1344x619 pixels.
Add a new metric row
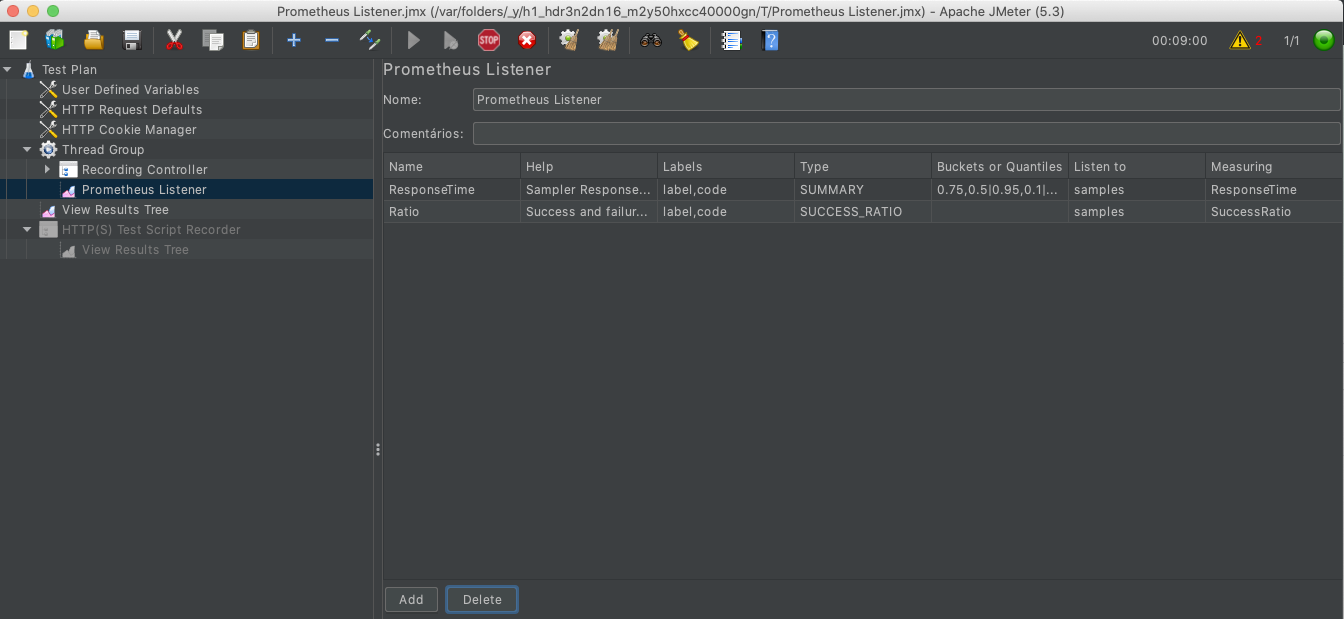click(411, 599)
